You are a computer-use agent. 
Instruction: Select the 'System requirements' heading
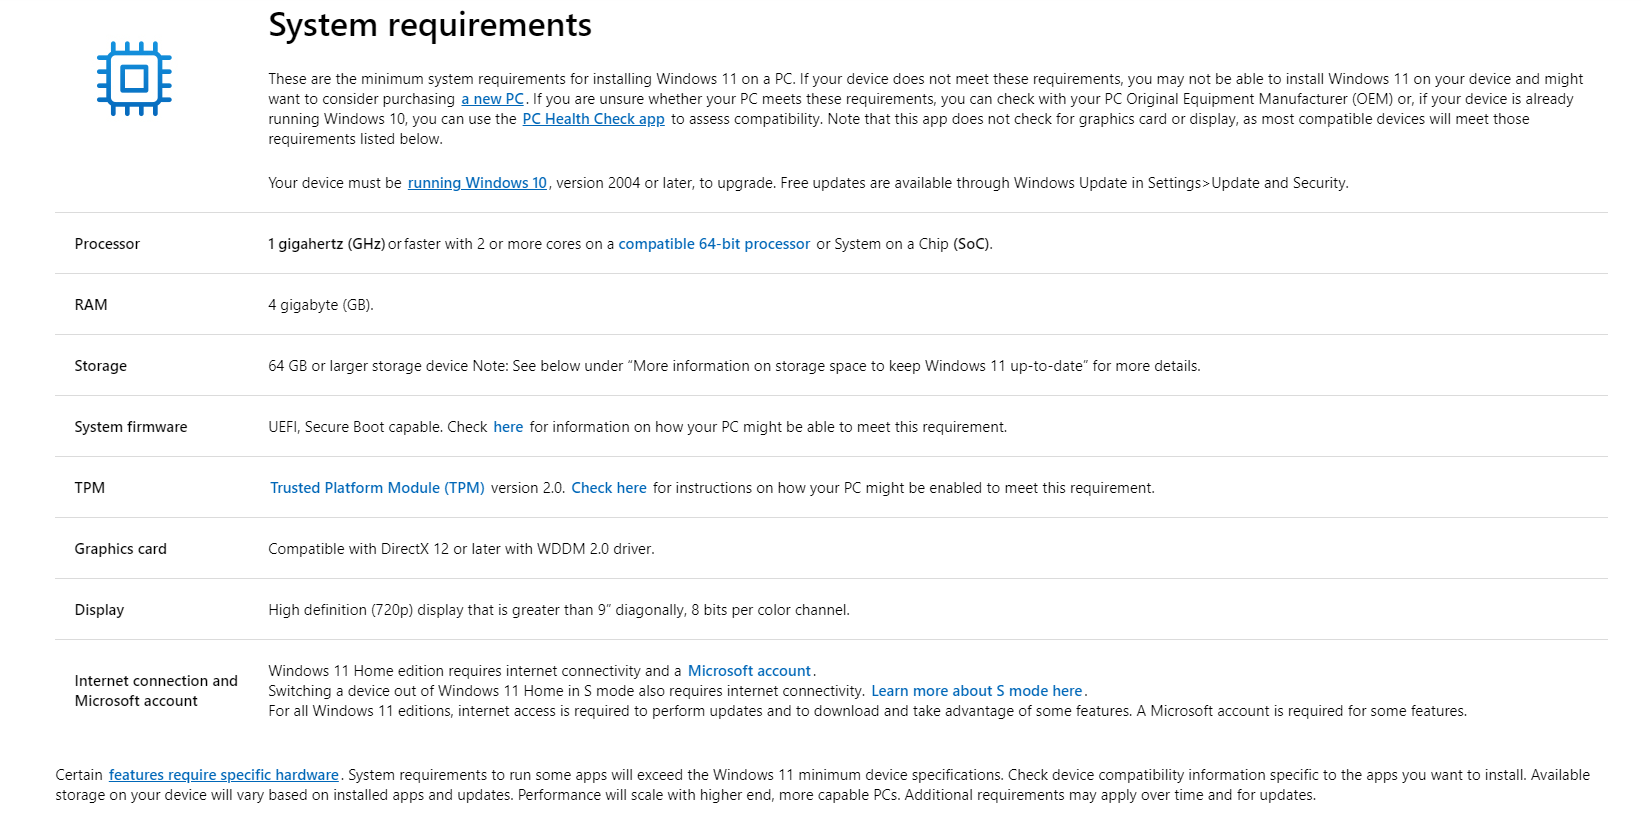pos(430,25)
